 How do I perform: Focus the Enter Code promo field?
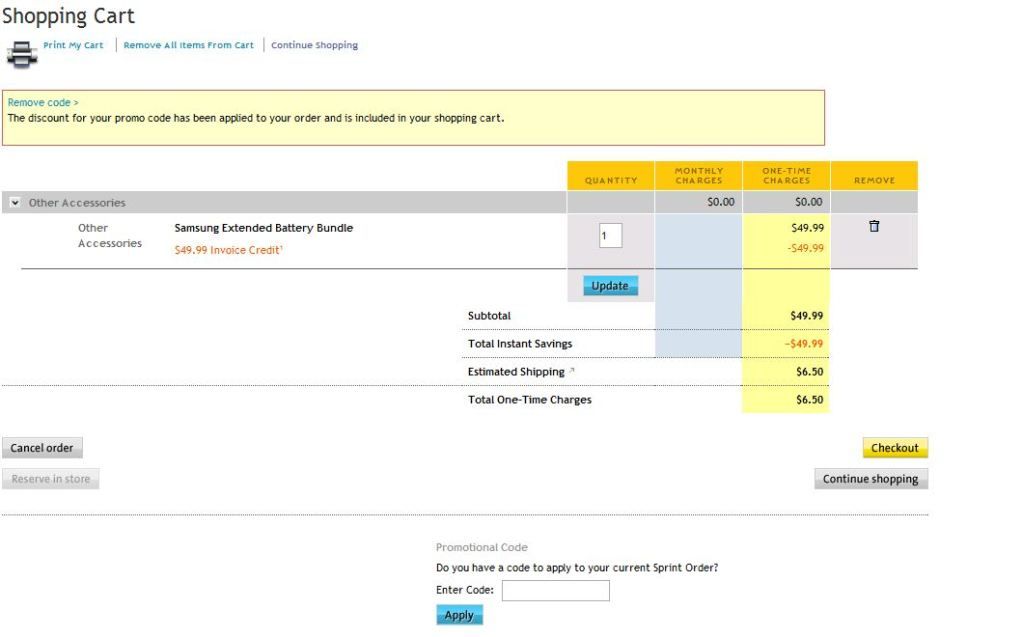(x=555, y=590)
